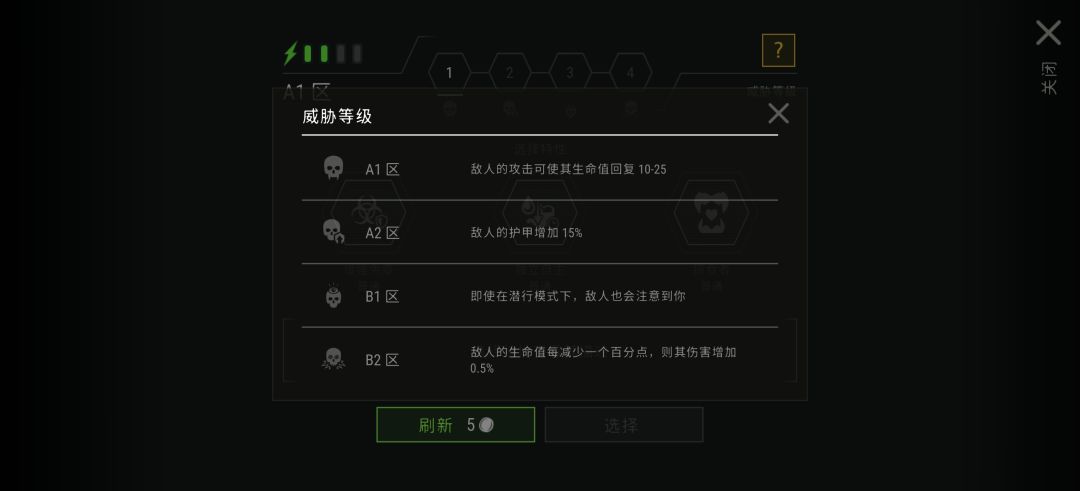Select stage hexagon 3
This screenshot has height=491, width=1080.
click(570, 73)
